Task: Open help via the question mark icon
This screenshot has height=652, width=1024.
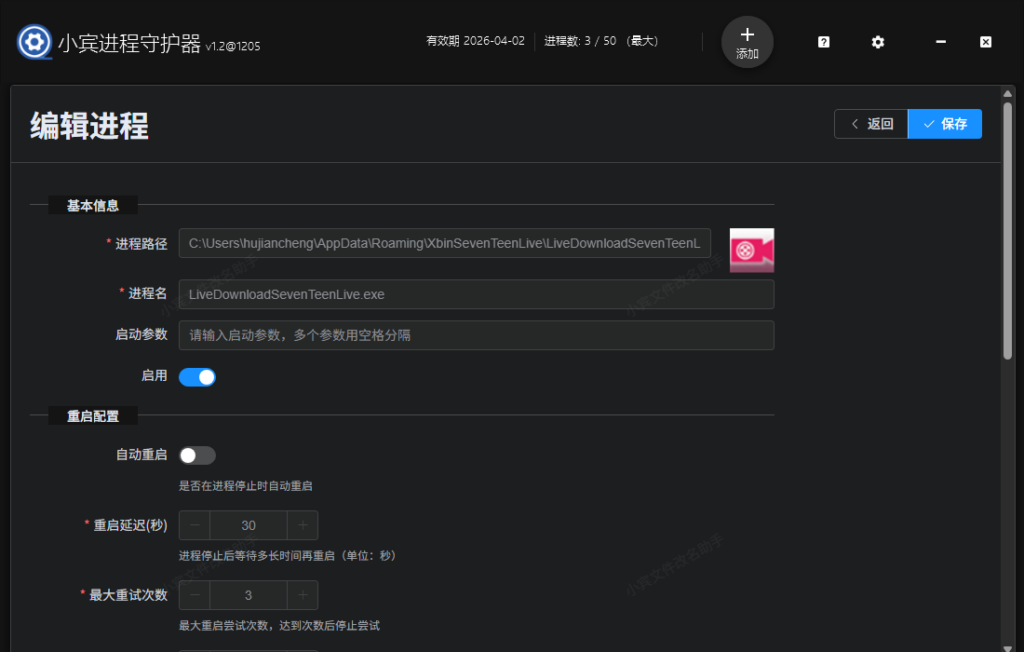Action: coord(822,42)
